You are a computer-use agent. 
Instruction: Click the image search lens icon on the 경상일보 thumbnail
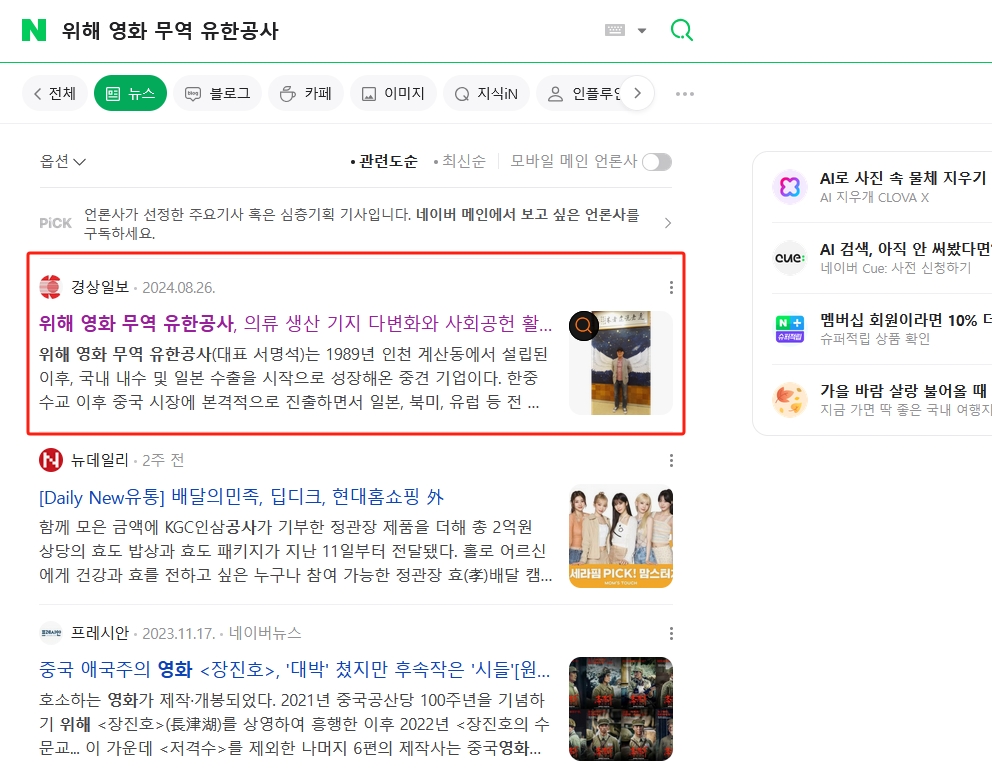coord(583,326)
